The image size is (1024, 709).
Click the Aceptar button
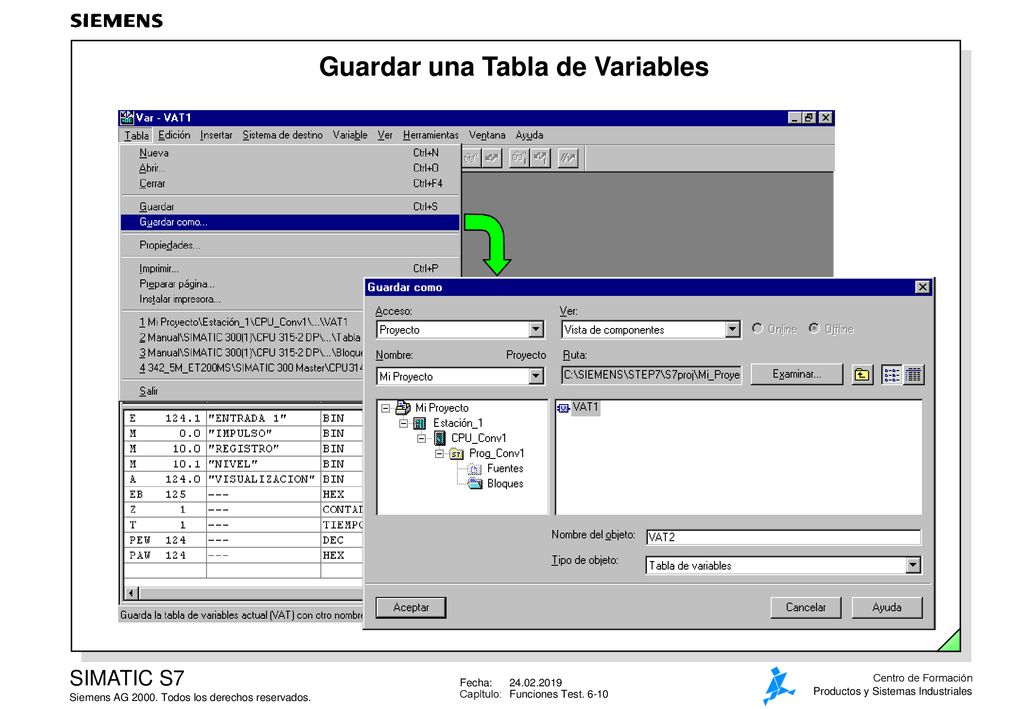pos(411,607)
